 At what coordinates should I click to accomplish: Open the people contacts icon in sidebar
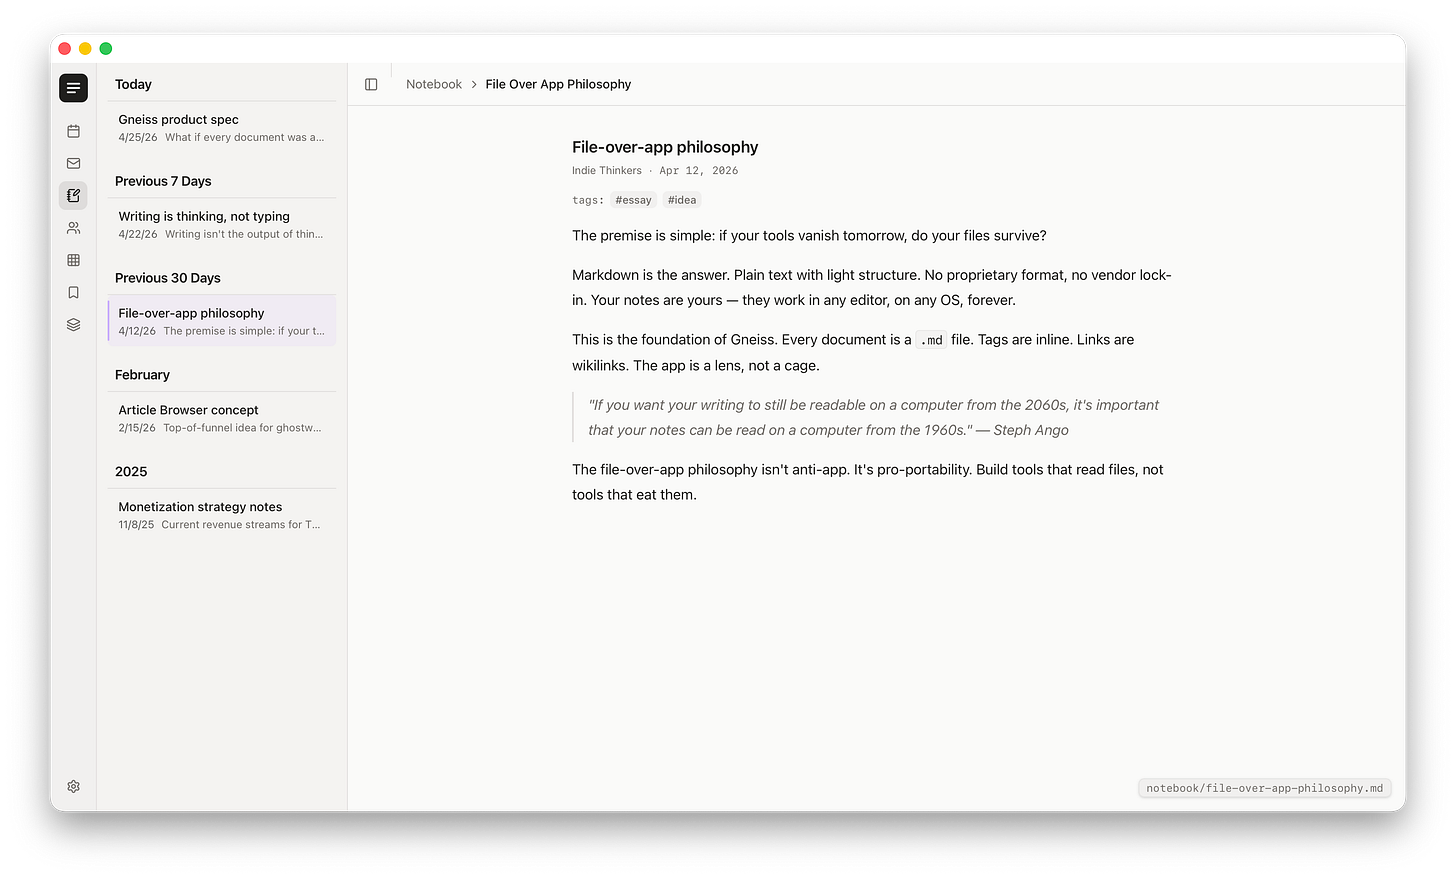tap(73, 228)
